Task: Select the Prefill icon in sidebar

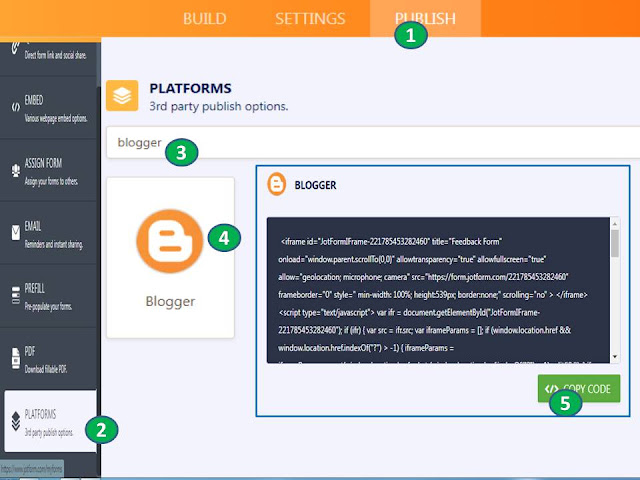Action: (16, 295)
